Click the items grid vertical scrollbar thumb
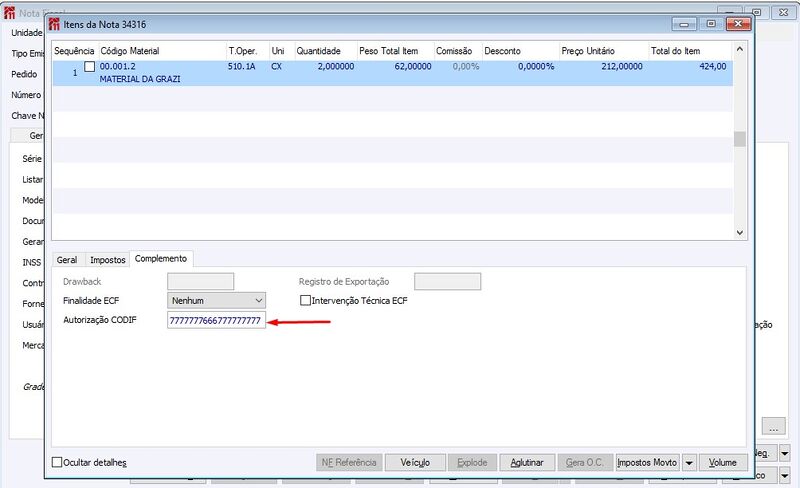The image size is (800, 488). coord(740,139)
